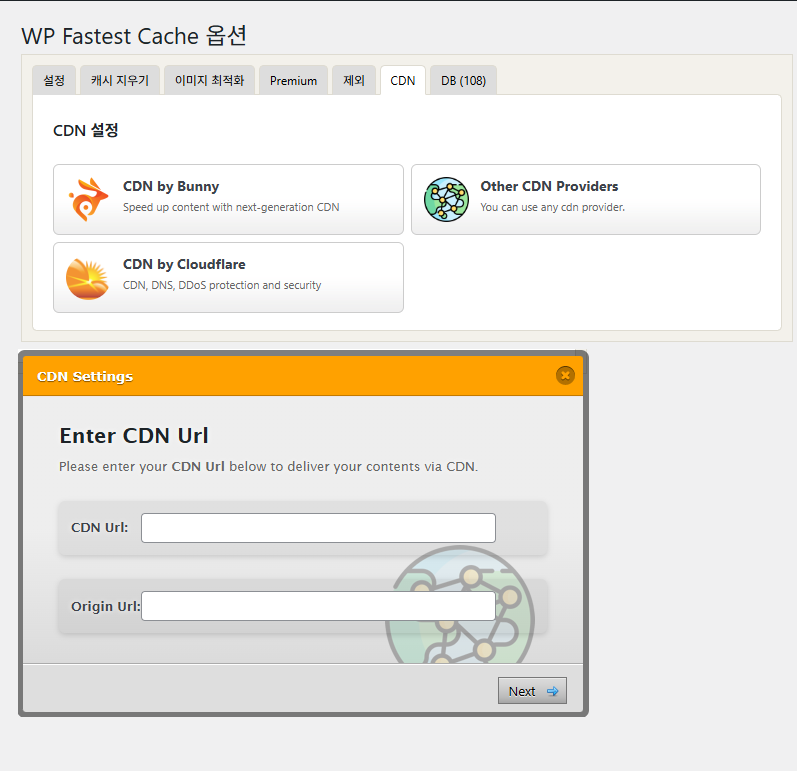Pick the 'Other CDN Providers' title
The height and width of the screenshot is (771, 797).
tap(549, 186)
